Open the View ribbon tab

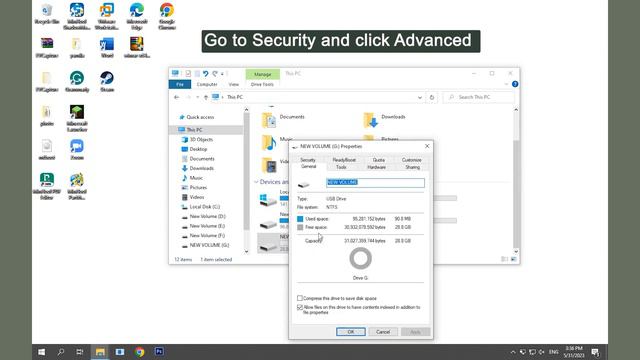tap(233, 84)
